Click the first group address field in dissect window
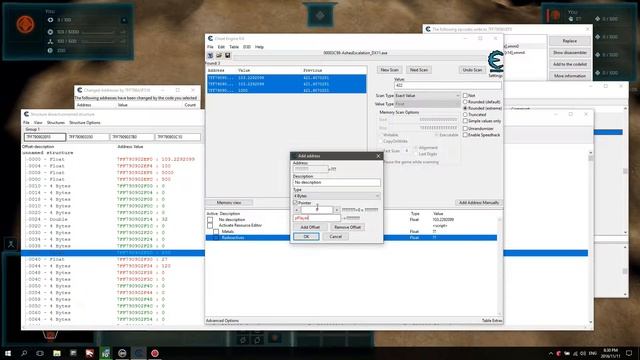Image resolution: width=640 pixels, height=360 pixels. [44, 137]
